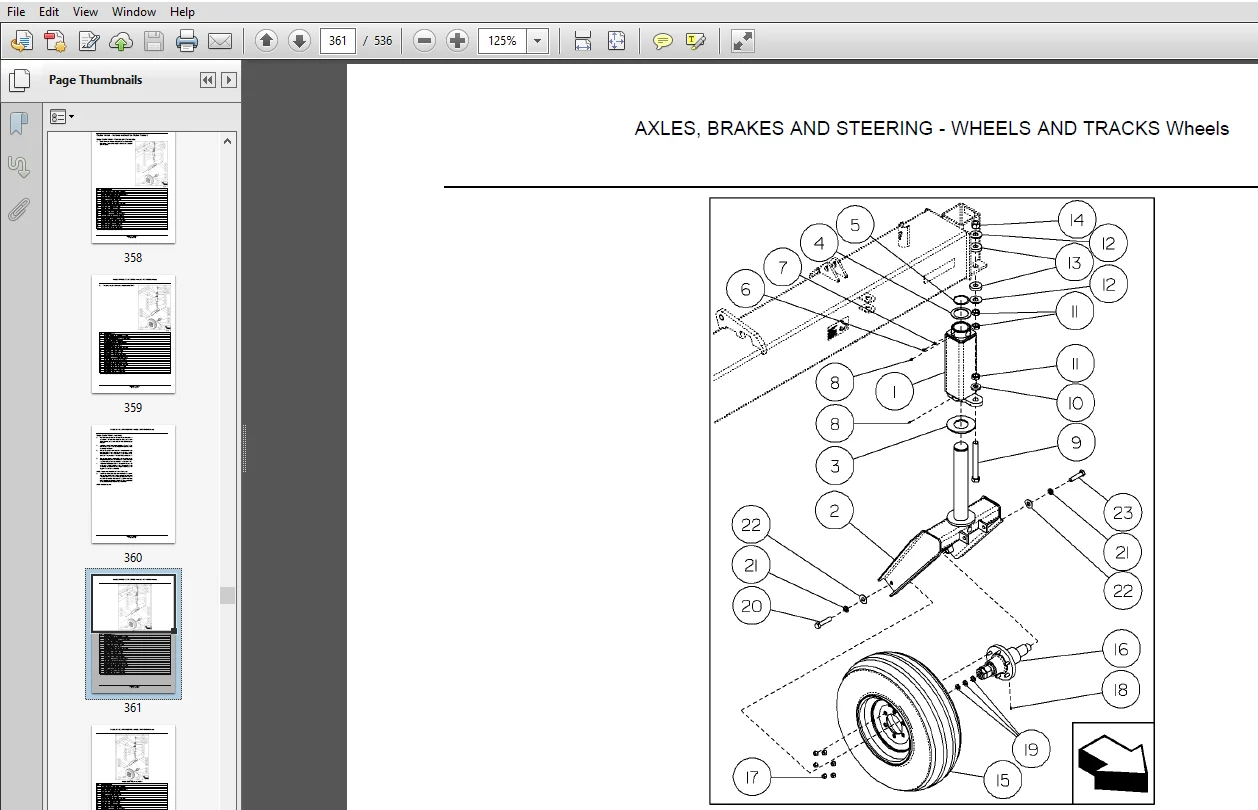
Task: Click the page heading AXLES, BRAKES AND STEERING
Action: point(931,128)
